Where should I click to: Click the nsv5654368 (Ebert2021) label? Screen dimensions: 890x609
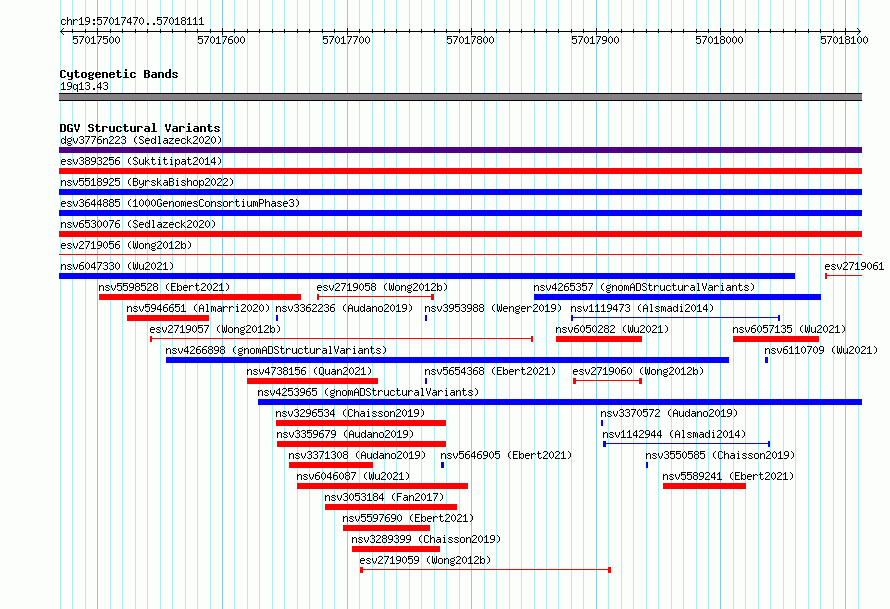click(490, 371)
